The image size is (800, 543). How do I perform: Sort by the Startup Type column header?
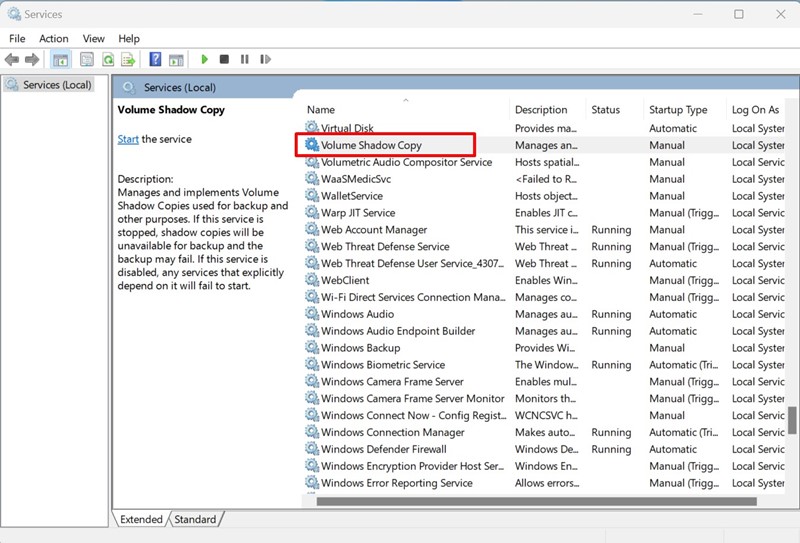pos(677,110)
